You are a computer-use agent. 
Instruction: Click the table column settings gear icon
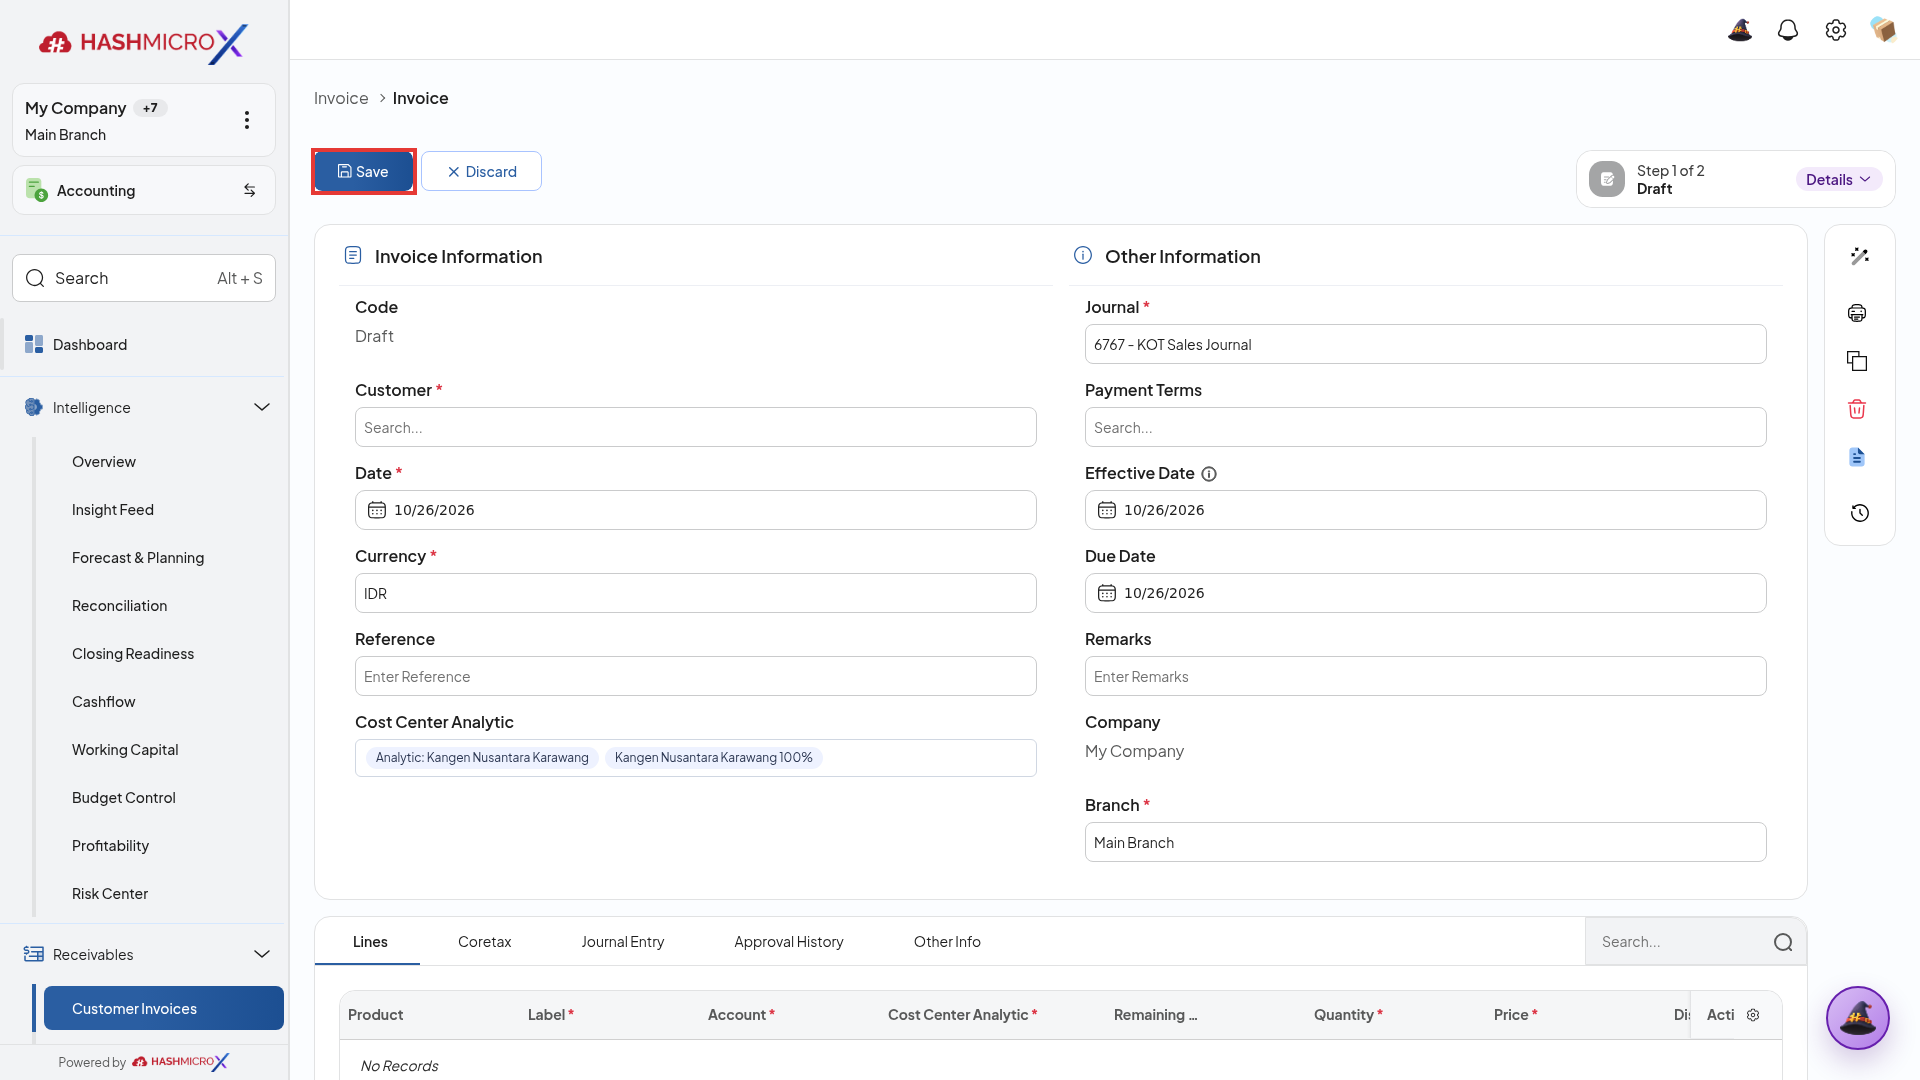[1753, 1015]
